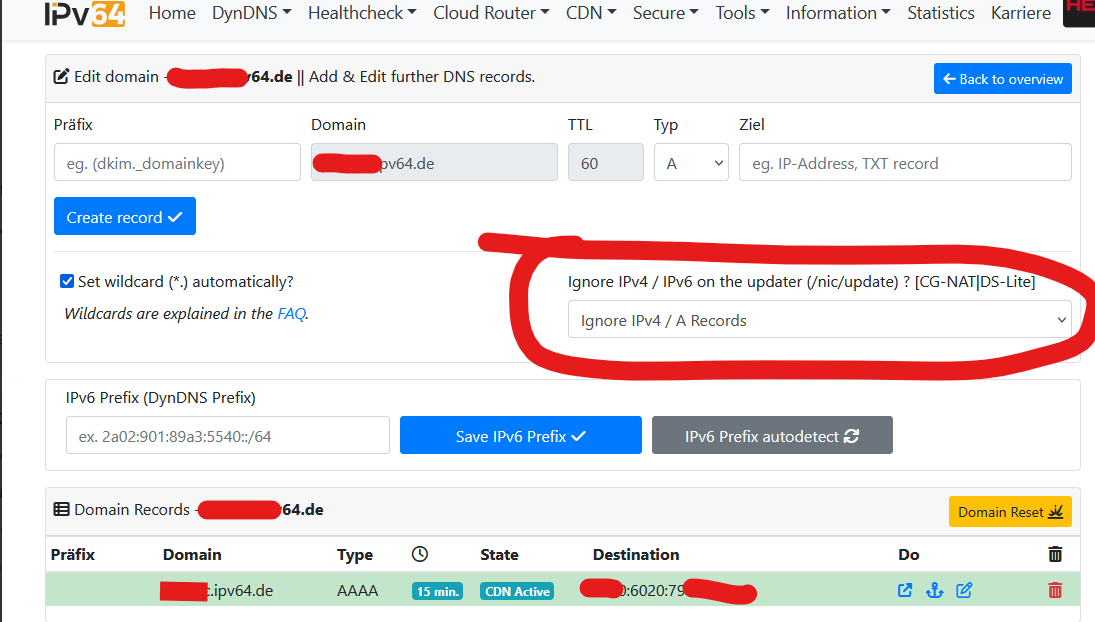
Task: Click the Create record button
Action: tap(125, 217)
